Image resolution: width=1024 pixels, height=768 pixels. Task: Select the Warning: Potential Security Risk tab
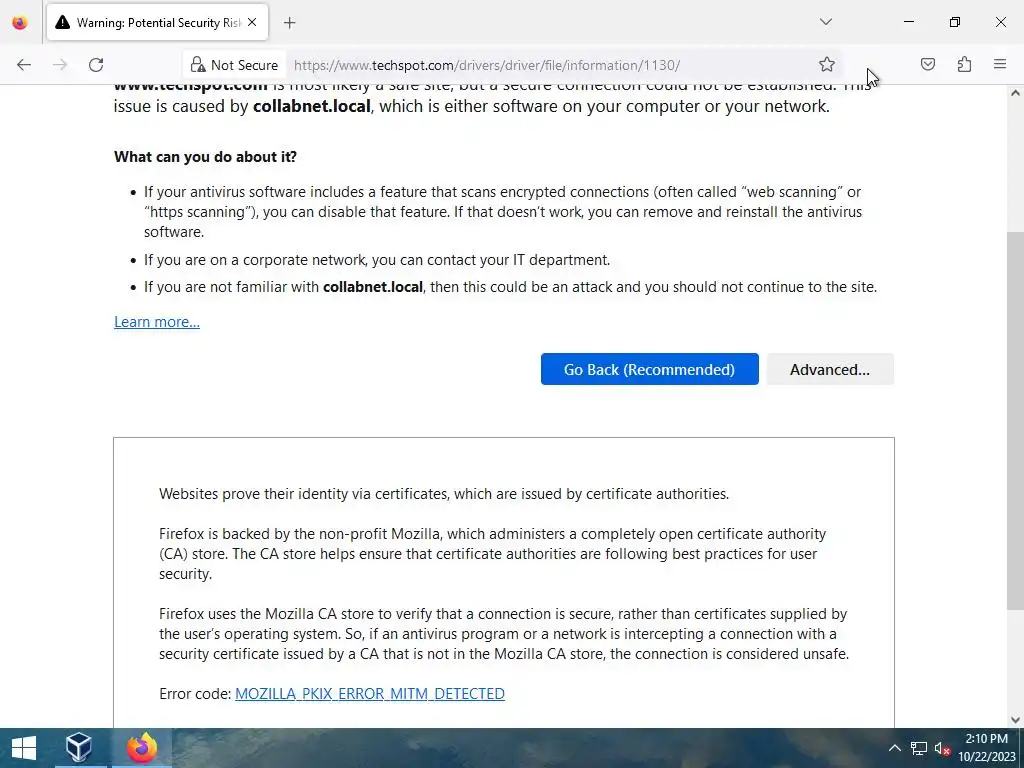pyautogui.click(x=157, y=22)
